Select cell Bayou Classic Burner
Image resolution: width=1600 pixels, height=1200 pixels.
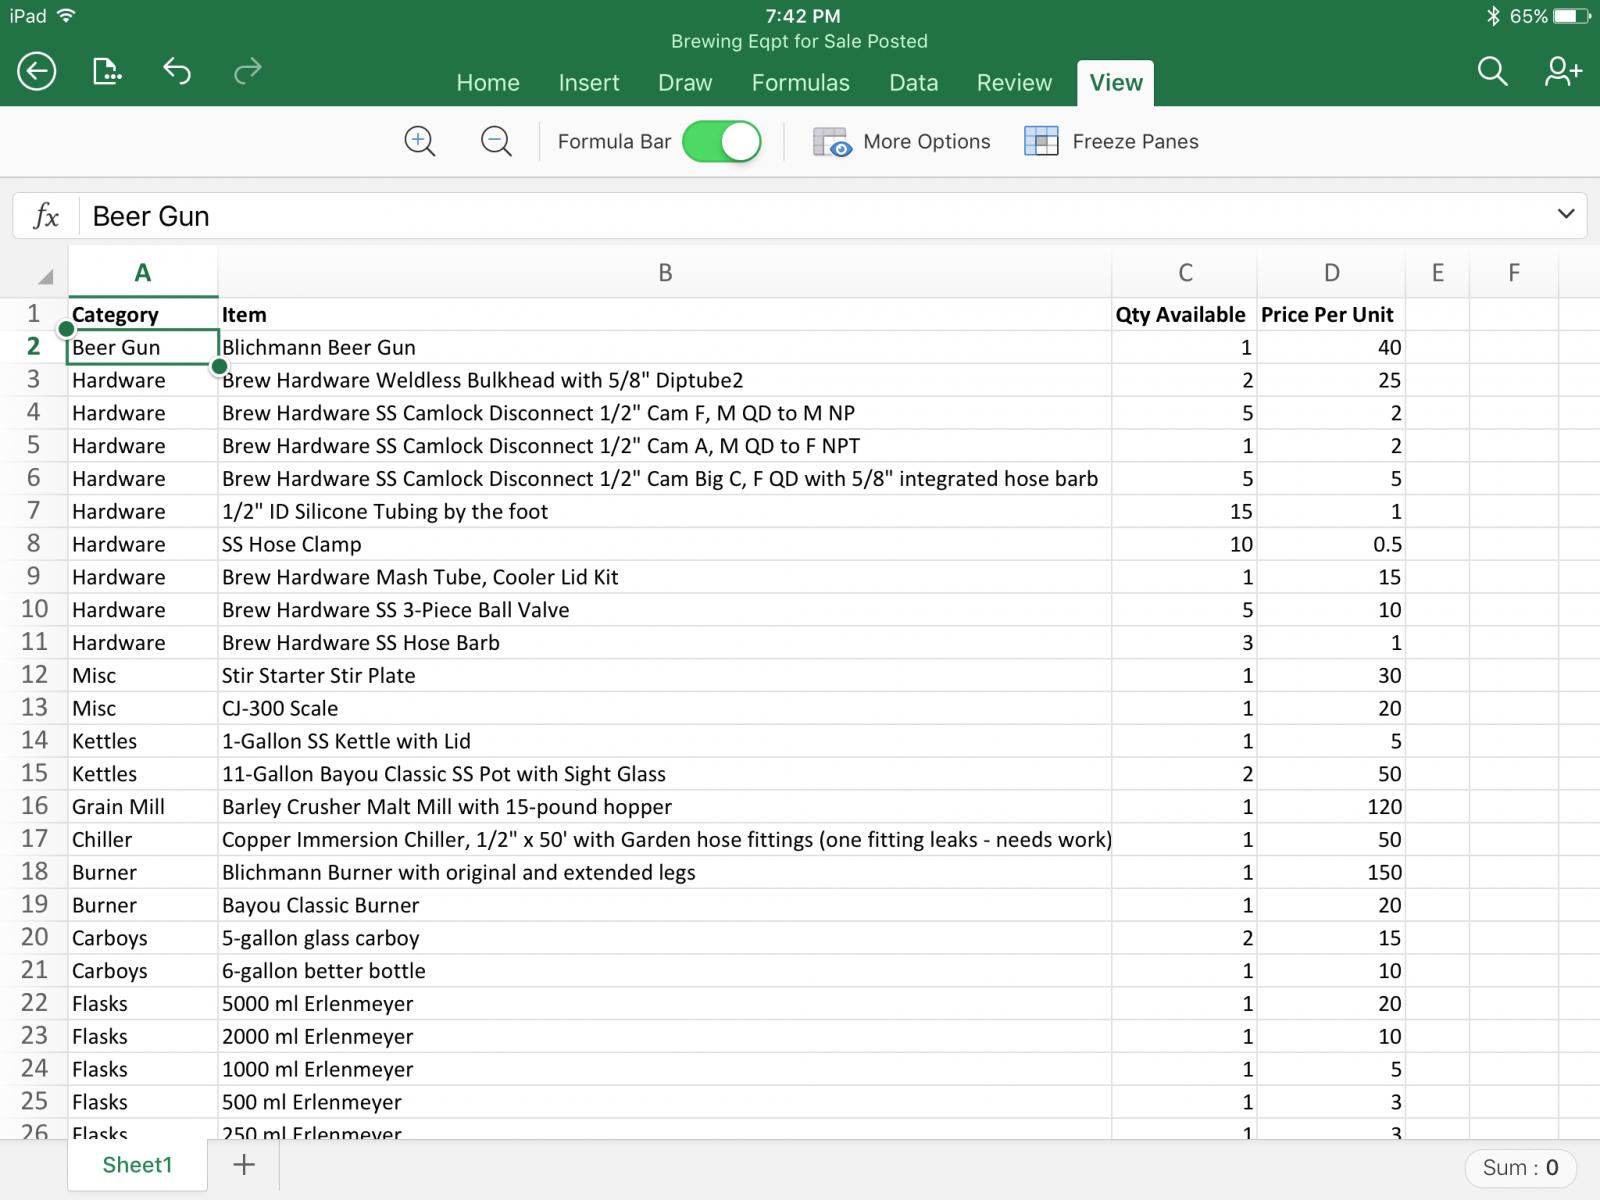coord(665,905)
